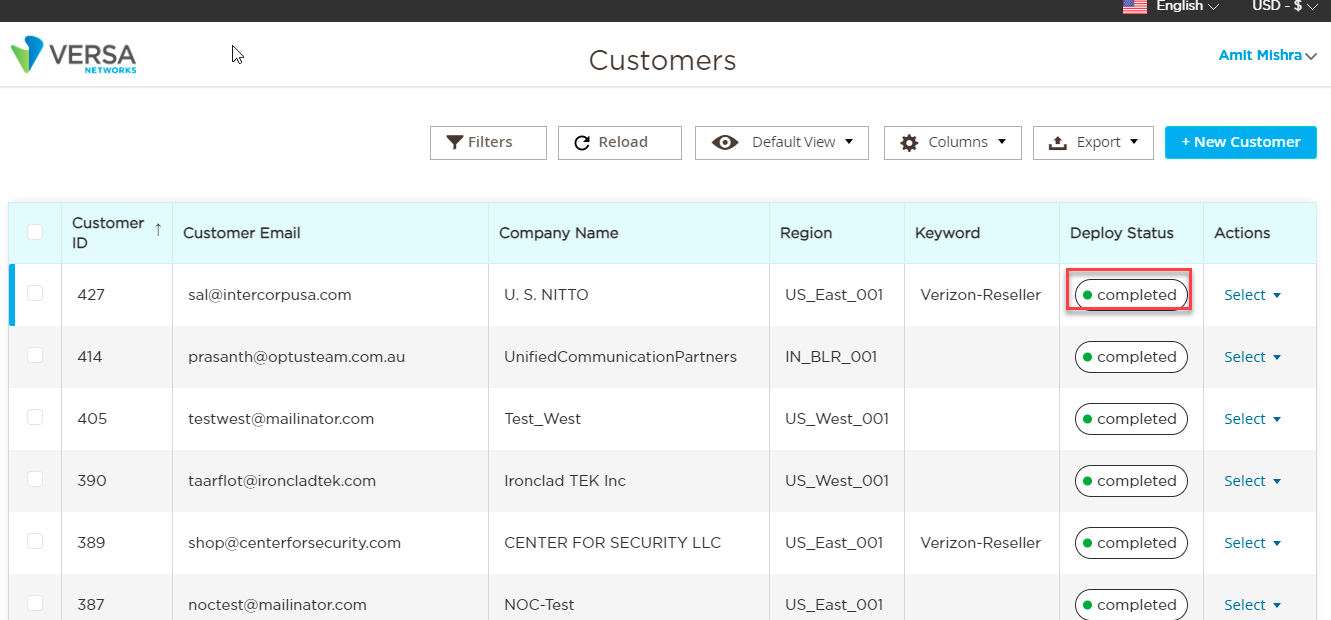Click the completed status badge for Test_West

click(x=1131, y=419)
